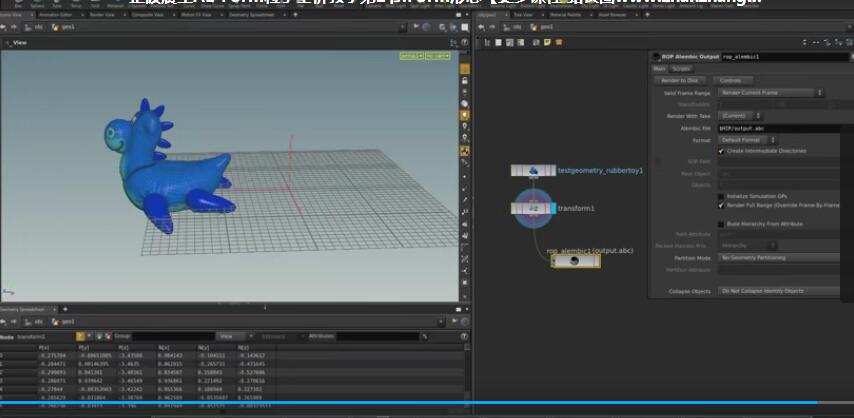Screen dimensions: 854x418
Task: Click the Render to Disk button
Action: (x=680, y=80)
